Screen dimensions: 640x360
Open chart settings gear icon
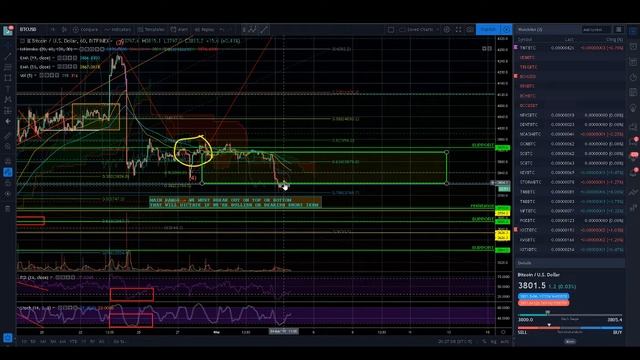[447, 29]
